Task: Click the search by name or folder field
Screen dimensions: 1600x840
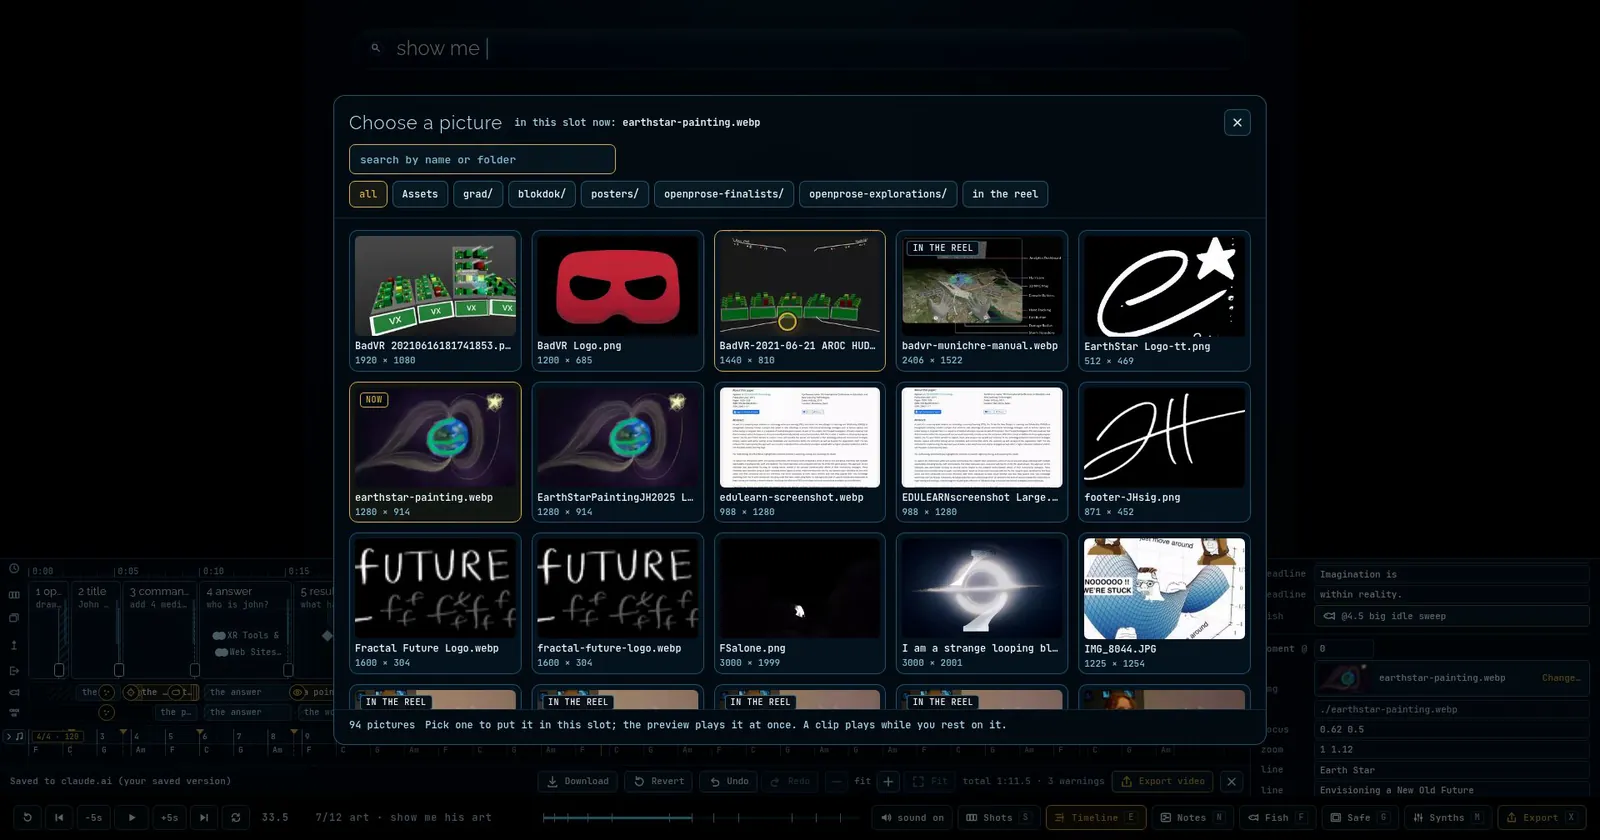Action: pyautogui.click(x=482, y=159)
